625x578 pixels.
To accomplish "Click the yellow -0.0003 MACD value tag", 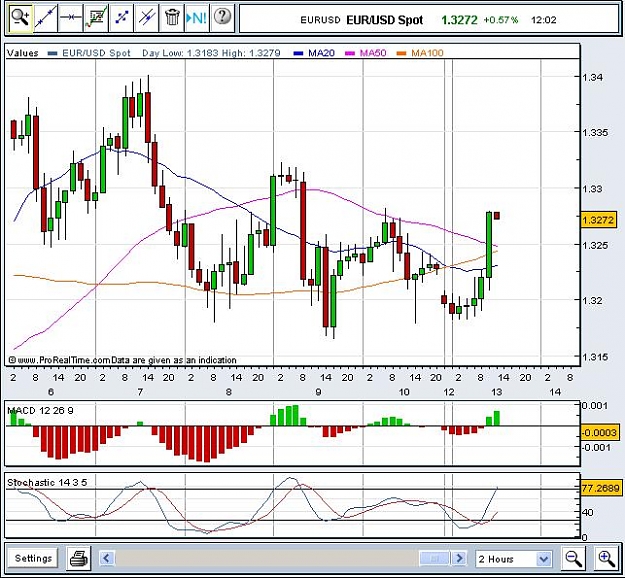I will (x=600, y=433).
